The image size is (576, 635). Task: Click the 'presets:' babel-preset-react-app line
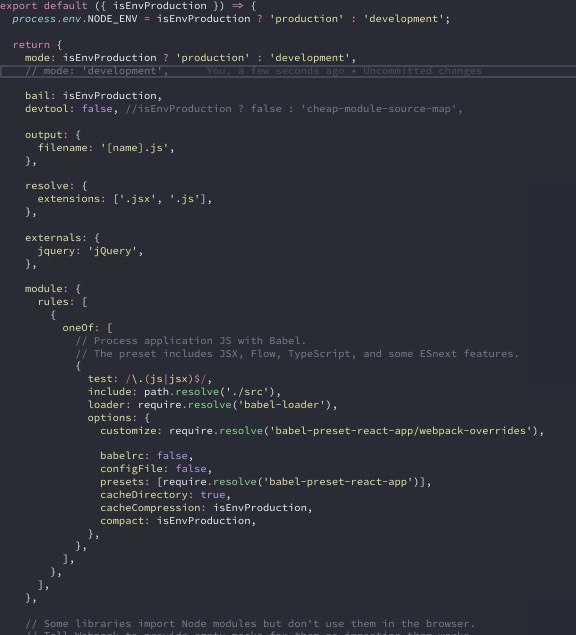click(x=266, y=482)
